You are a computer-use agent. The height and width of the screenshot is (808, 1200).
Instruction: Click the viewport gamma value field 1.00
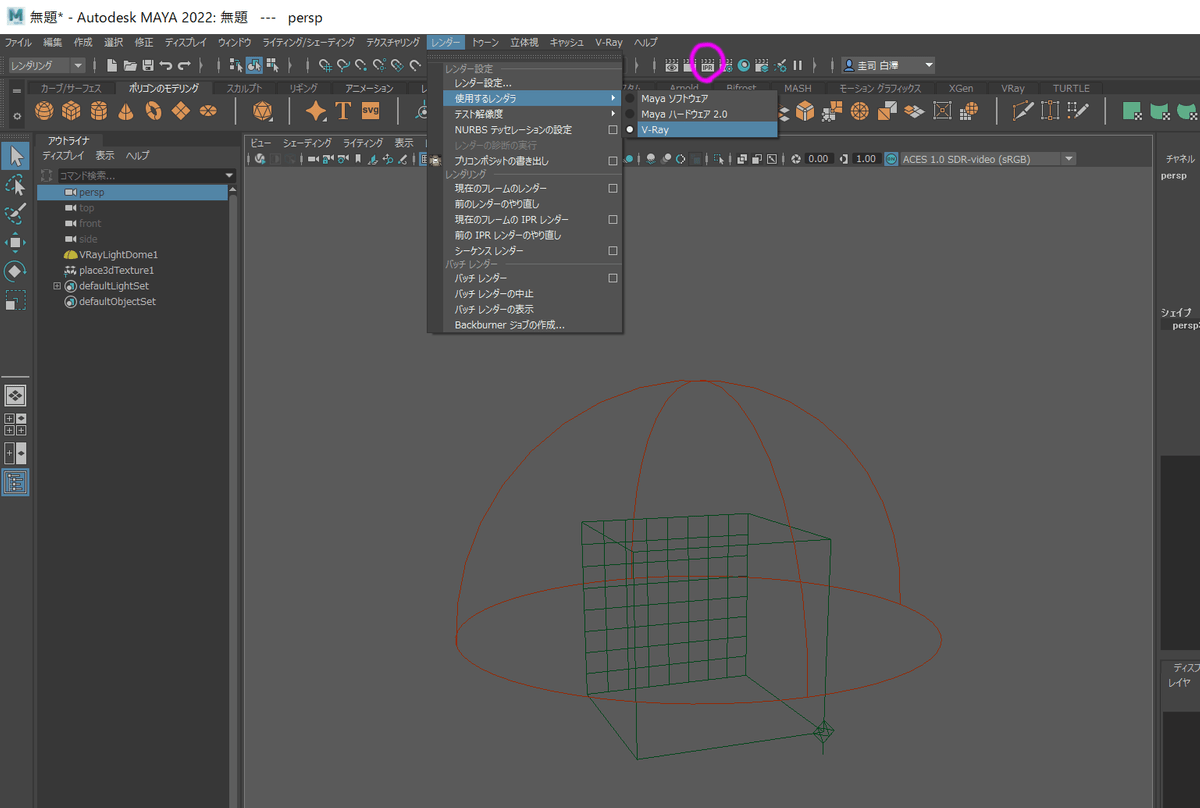point(866,158)
